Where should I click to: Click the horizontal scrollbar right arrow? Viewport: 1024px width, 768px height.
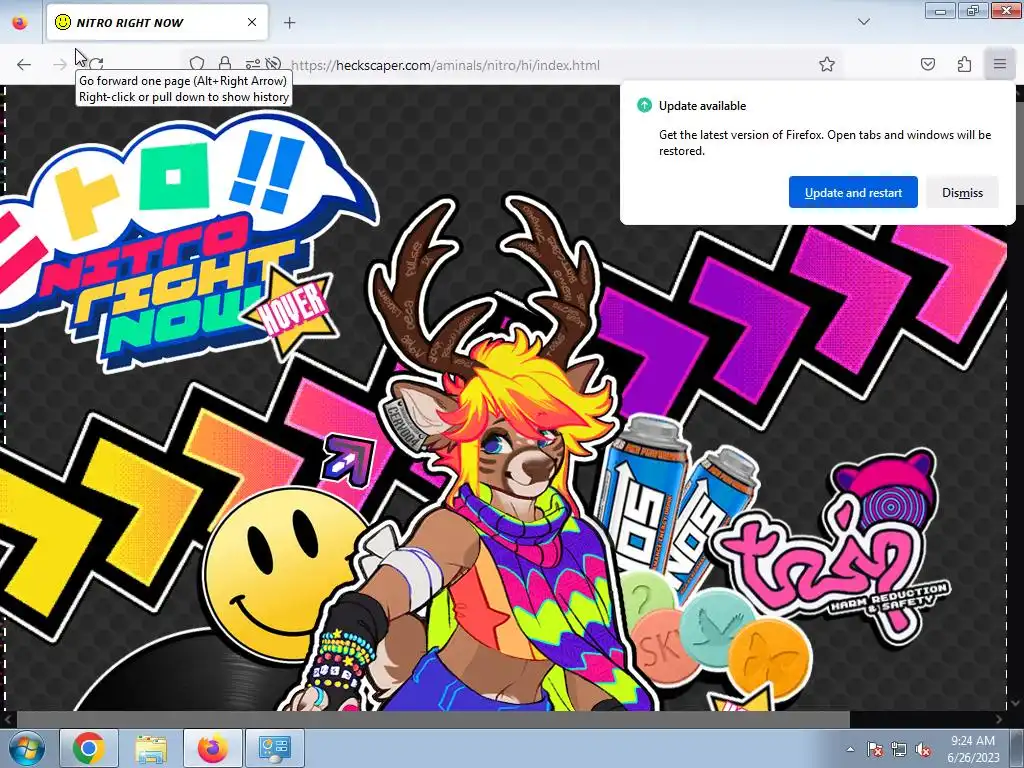[999, 719]
